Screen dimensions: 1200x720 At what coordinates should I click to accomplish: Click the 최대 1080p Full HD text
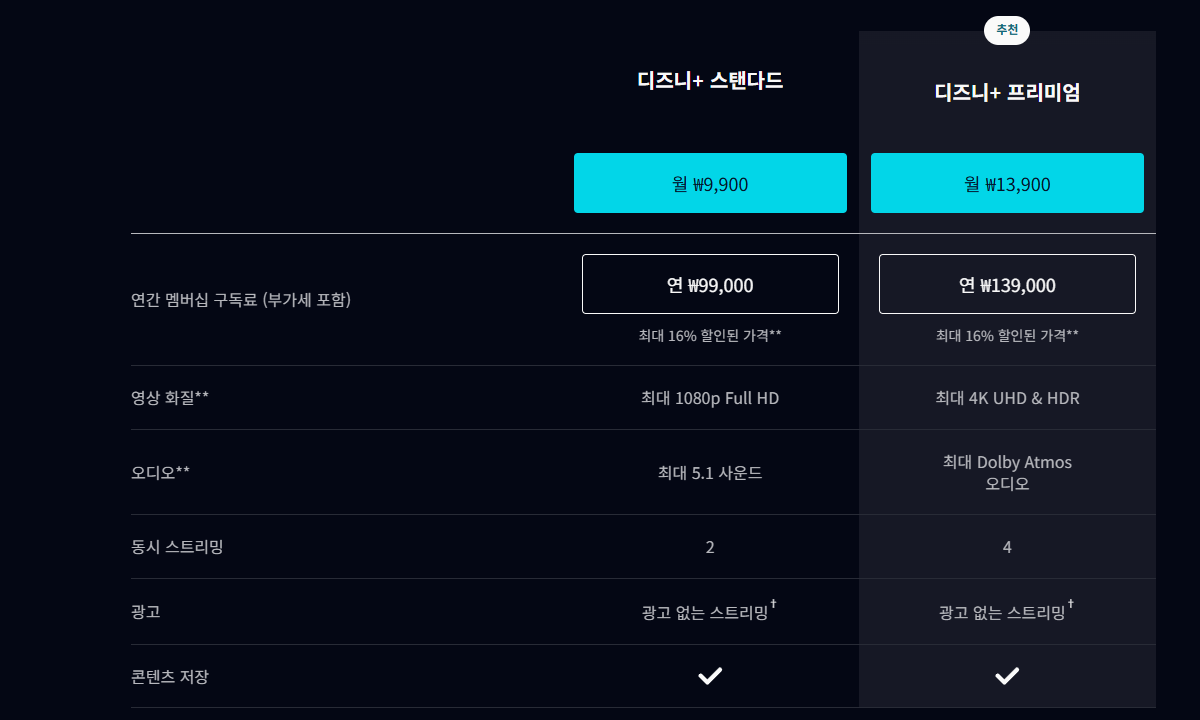pos(710,398)
